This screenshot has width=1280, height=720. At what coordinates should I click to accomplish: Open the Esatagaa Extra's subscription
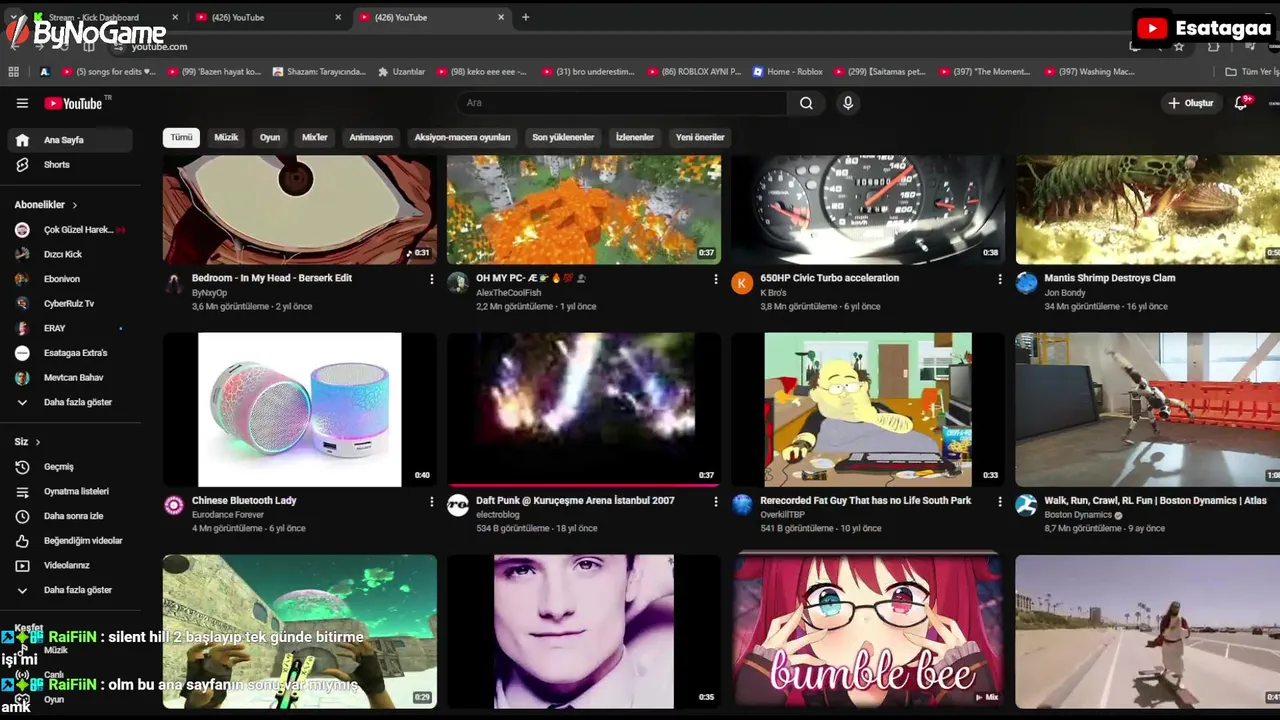pyautogui.click(x=70, y=353)
